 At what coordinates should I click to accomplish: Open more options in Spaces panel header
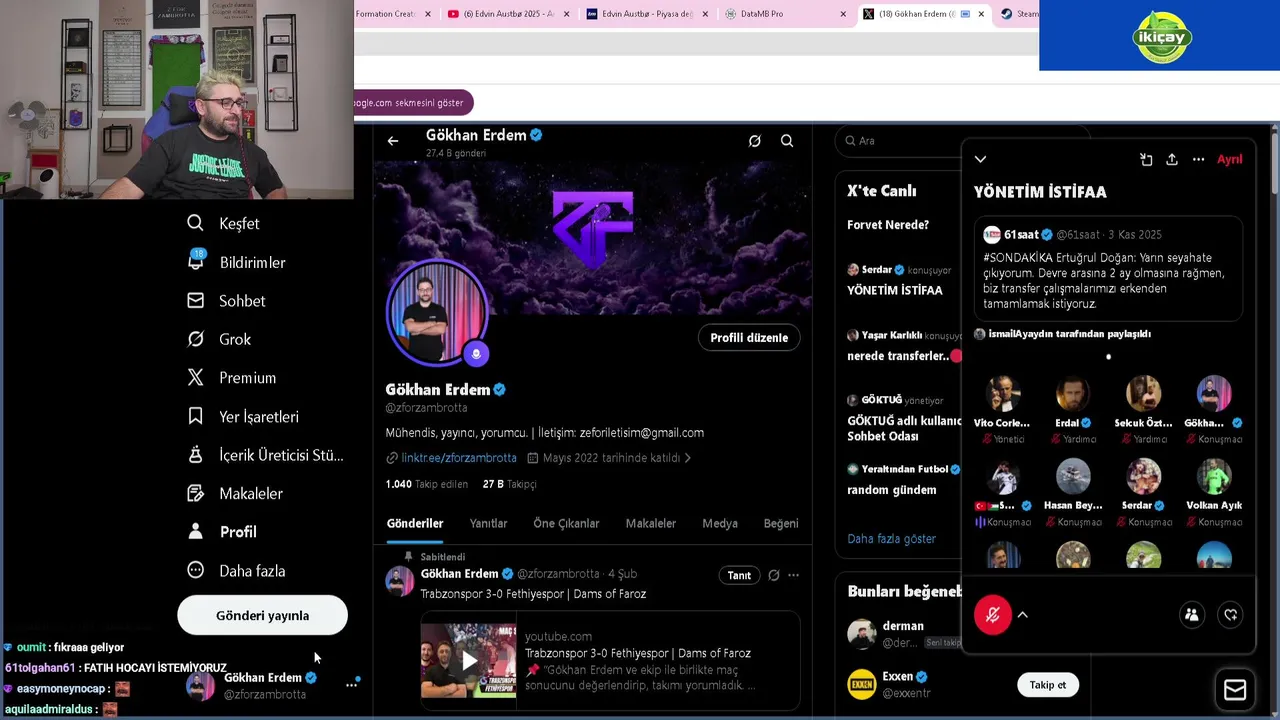tap(1198, 159)
